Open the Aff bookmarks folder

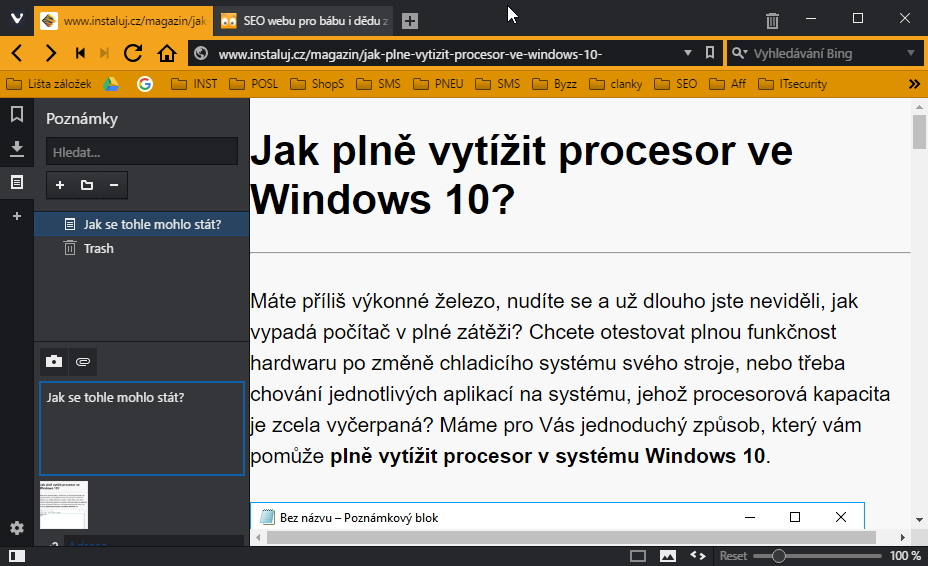pyautogui.click(x=727, y=84)
